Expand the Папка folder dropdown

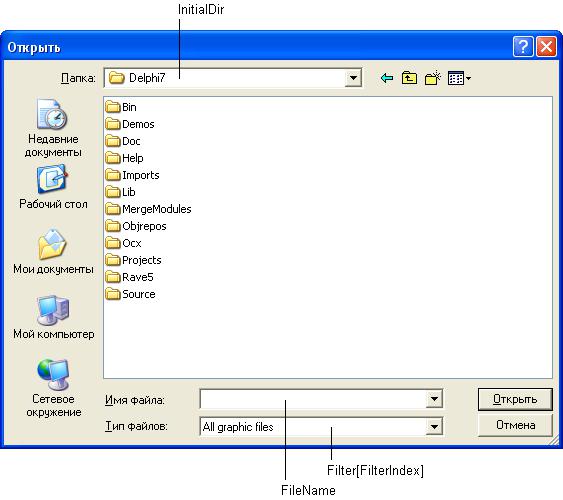tap(353, 78)
